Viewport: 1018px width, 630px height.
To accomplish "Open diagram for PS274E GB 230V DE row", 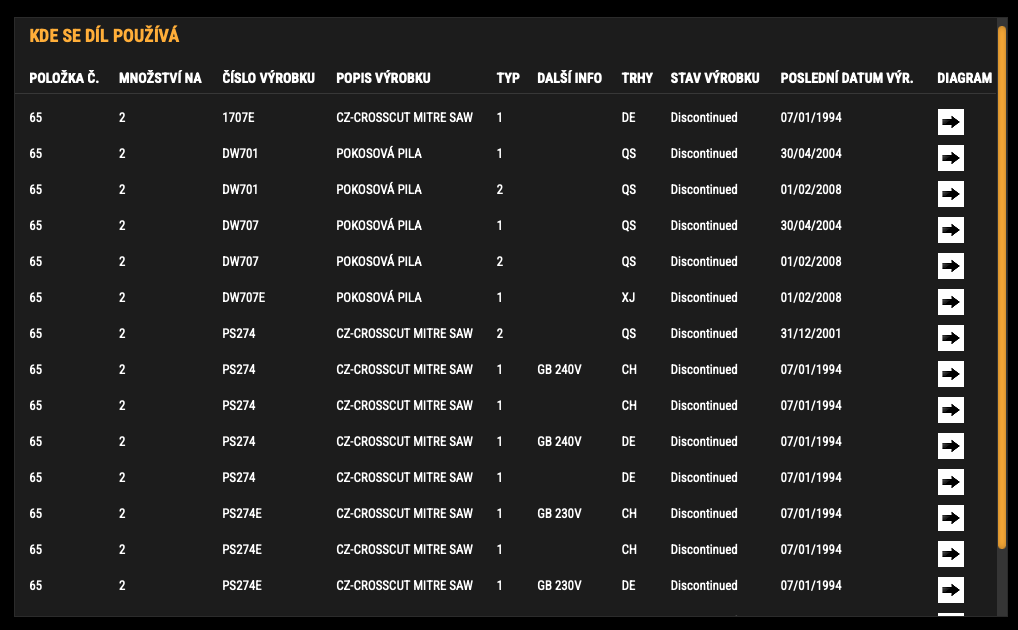I will coord(950,590).
